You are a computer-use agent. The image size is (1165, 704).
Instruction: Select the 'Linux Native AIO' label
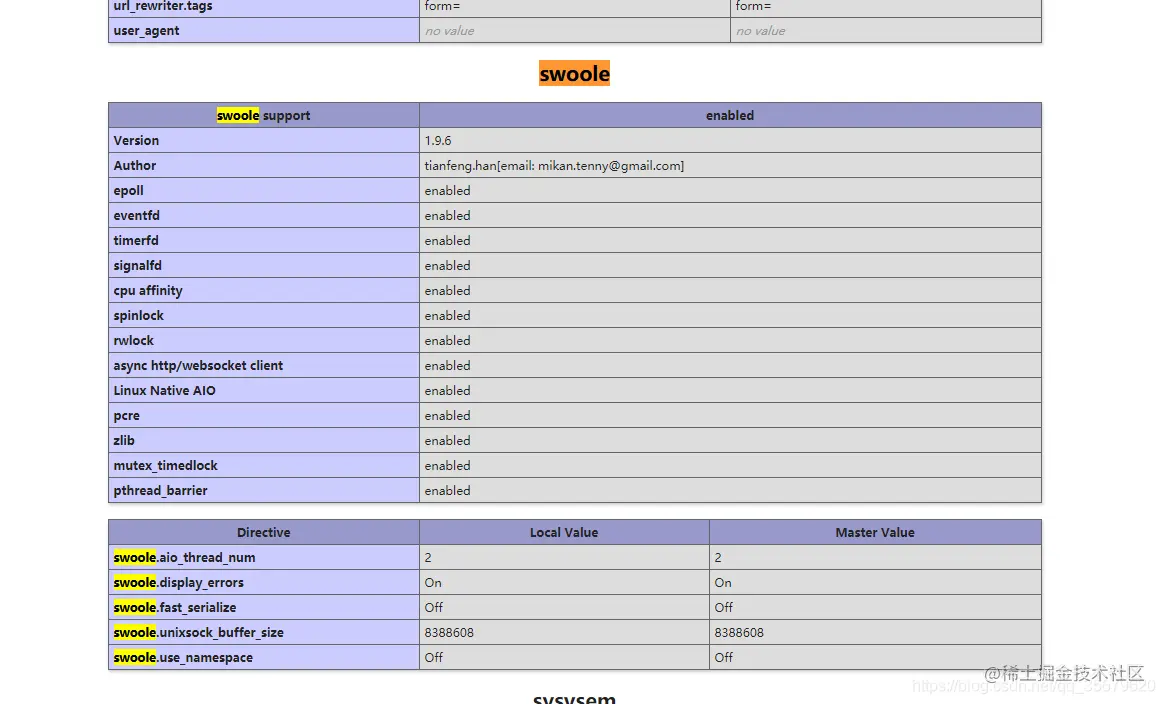tap(164, 391)
